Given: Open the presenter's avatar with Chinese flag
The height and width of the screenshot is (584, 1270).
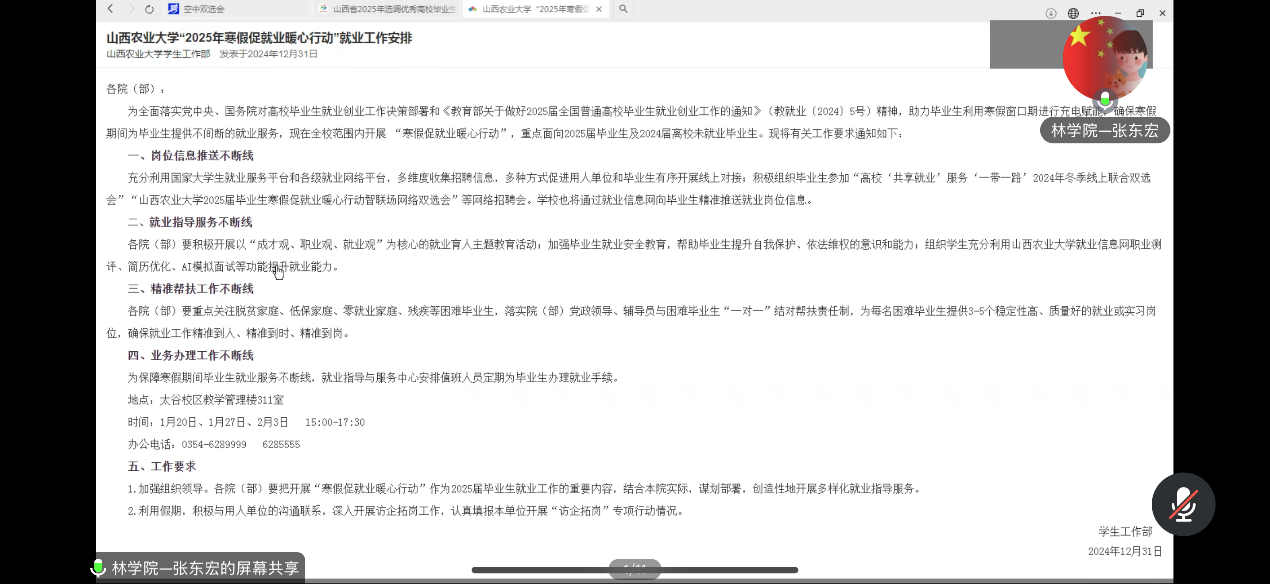Looking at the screenshot, I should tap(1105, 58).
